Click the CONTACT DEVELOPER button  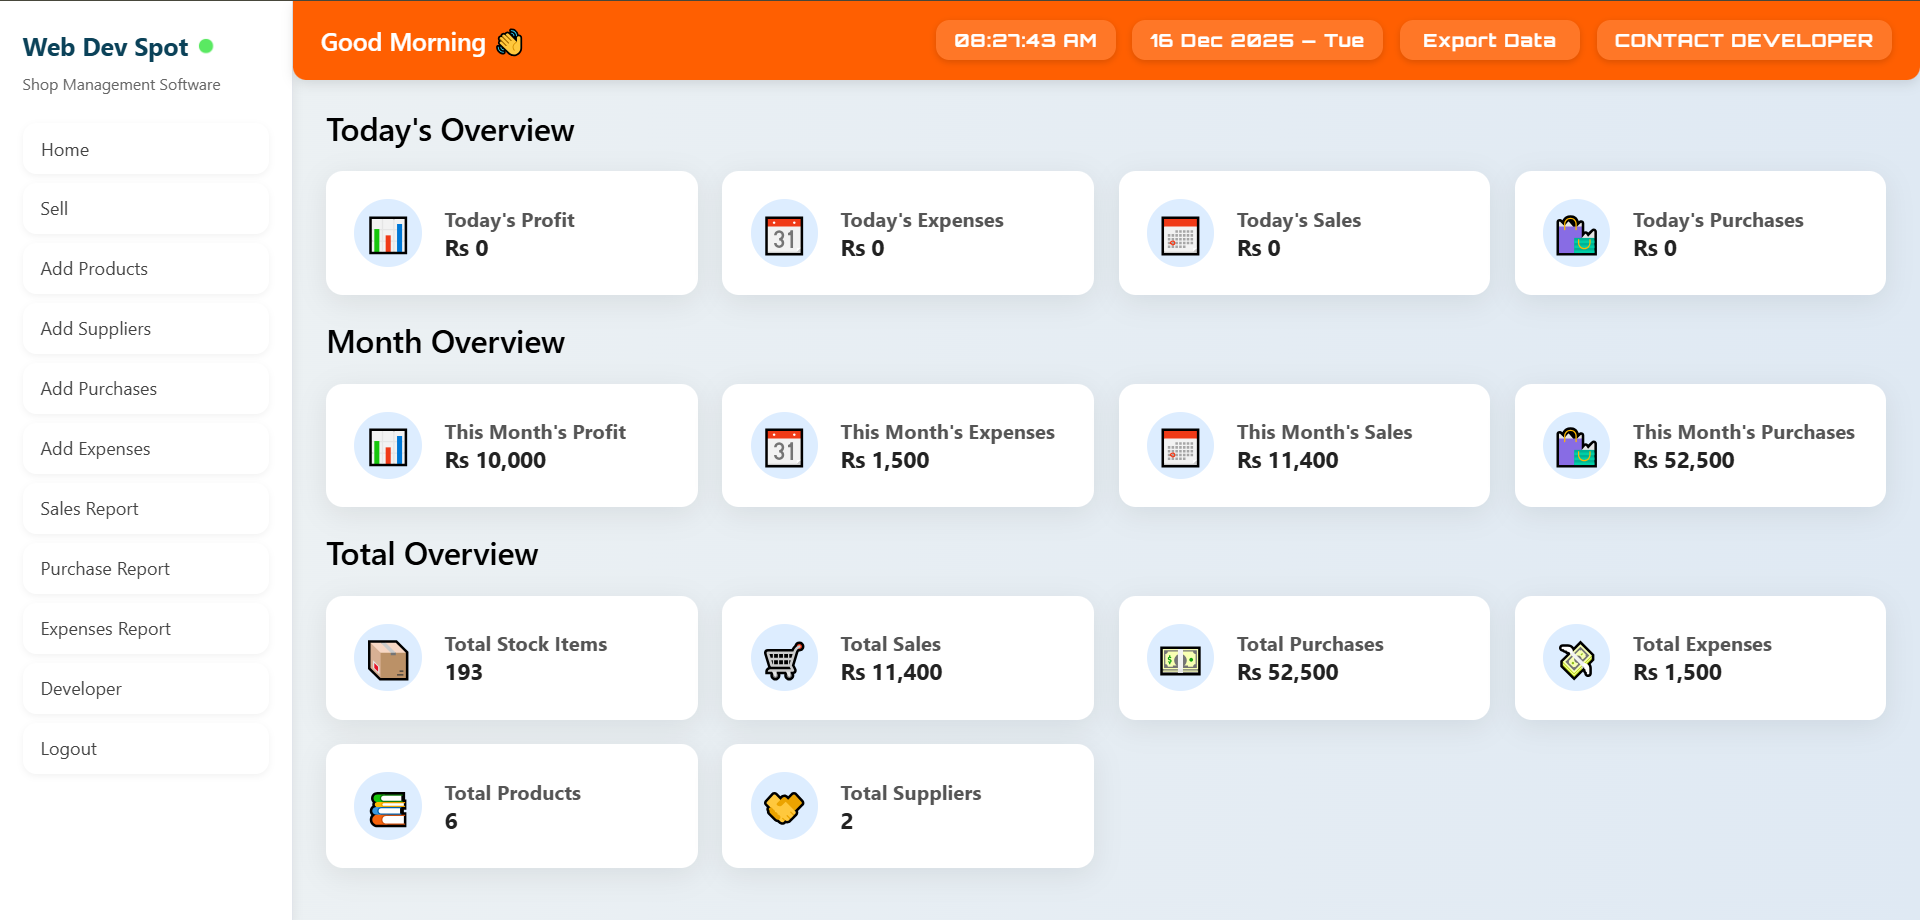click(x=1743, y=41)
